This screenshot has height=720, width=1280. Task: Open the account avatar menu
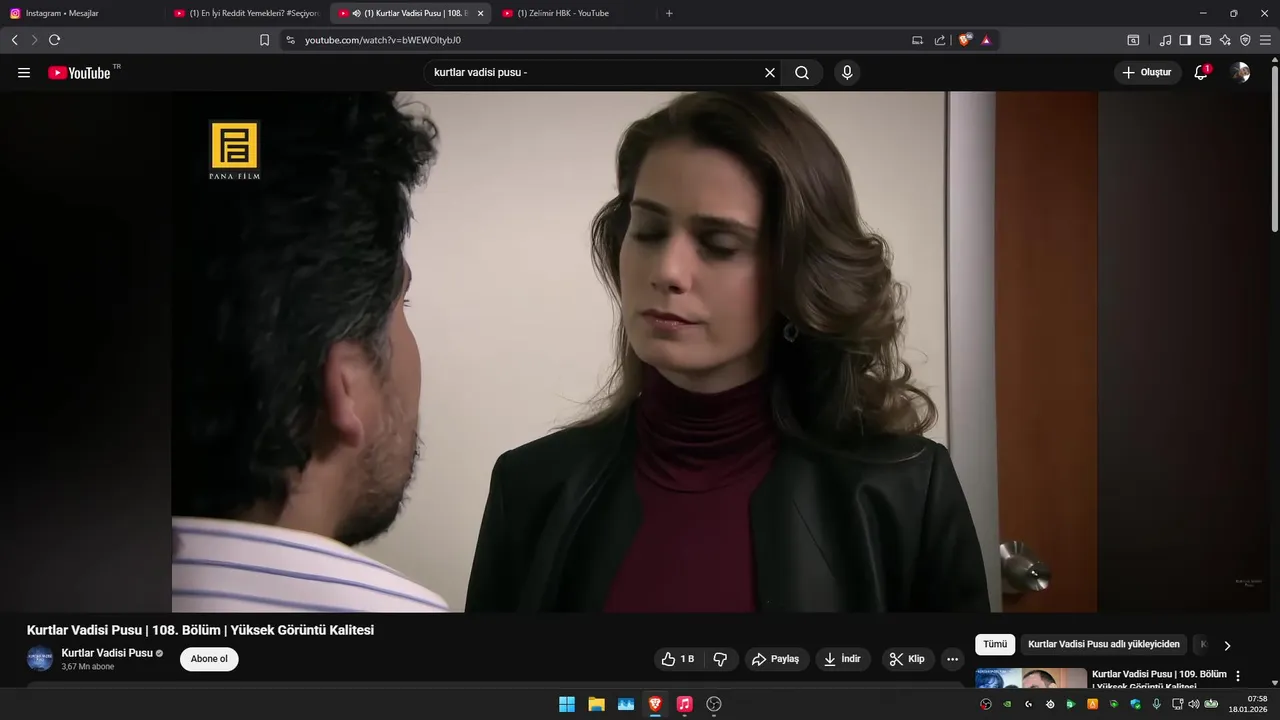coord(1240,72)
